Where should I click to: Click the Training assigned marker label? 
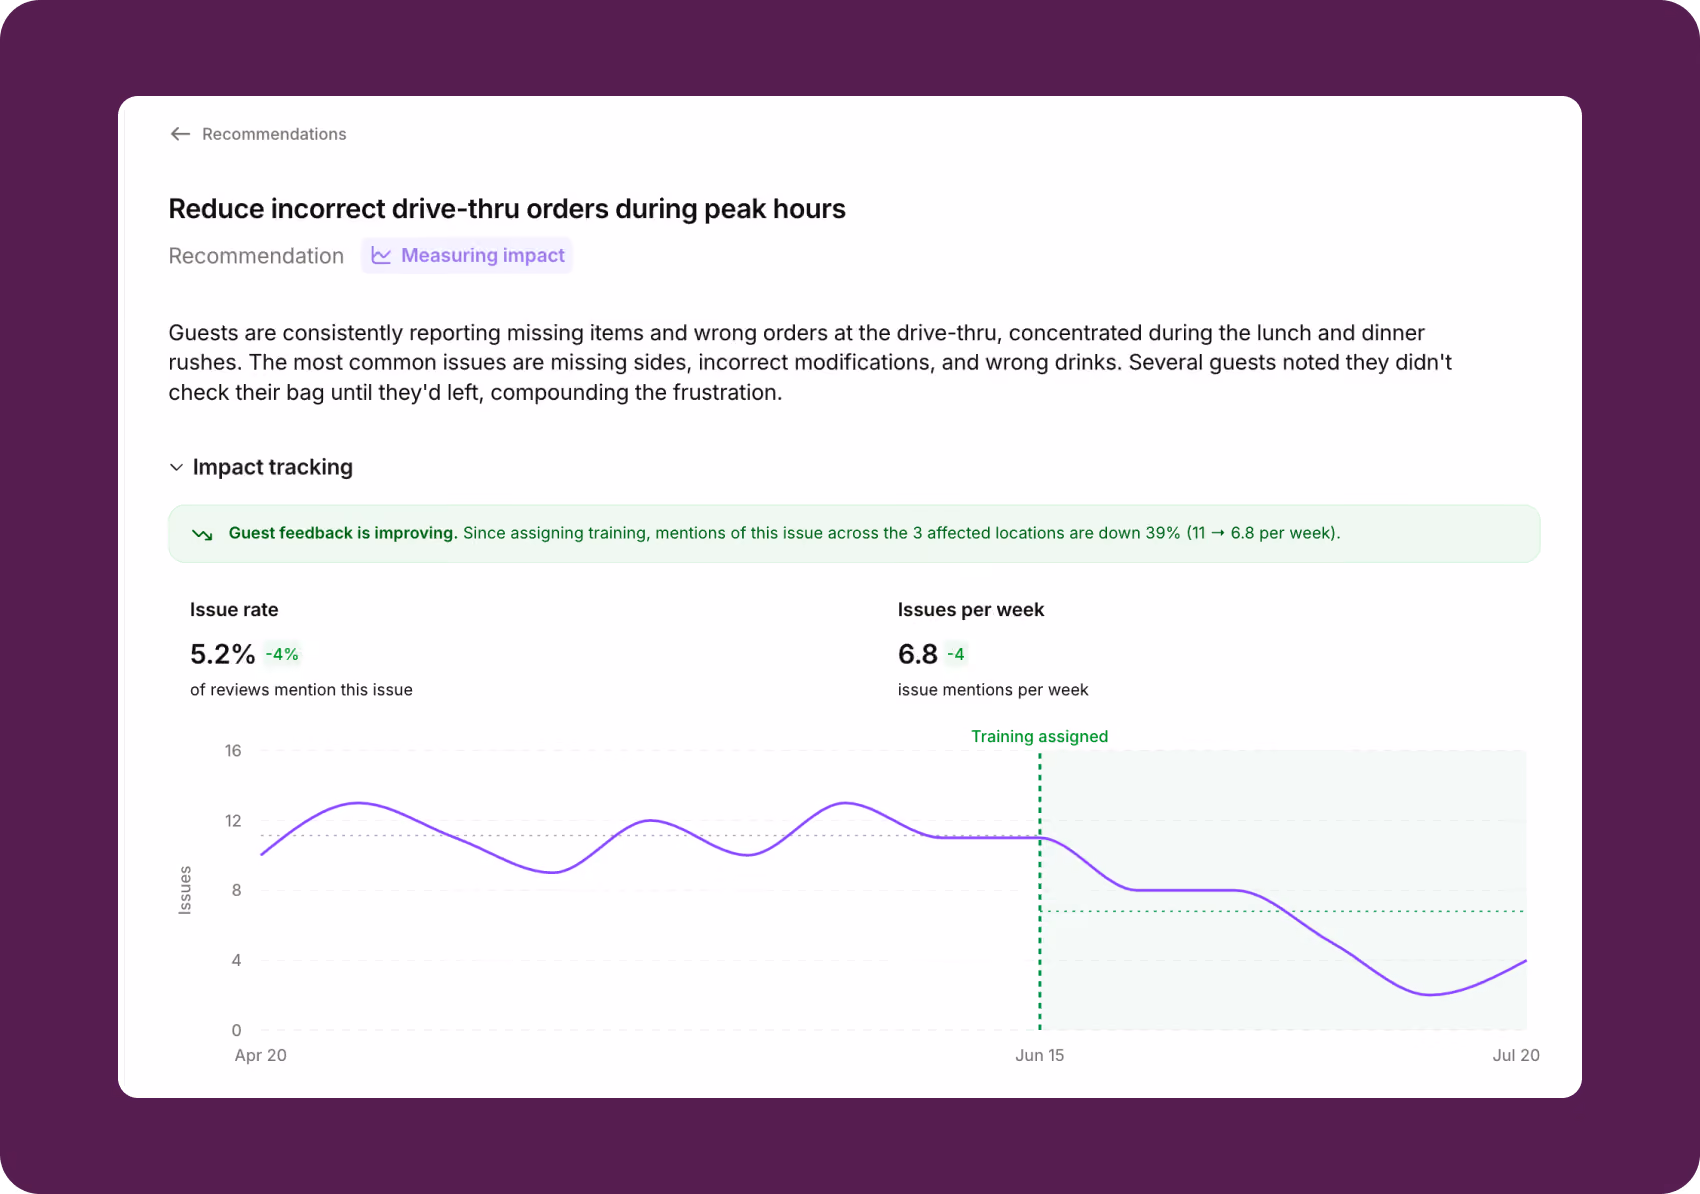1040,736
